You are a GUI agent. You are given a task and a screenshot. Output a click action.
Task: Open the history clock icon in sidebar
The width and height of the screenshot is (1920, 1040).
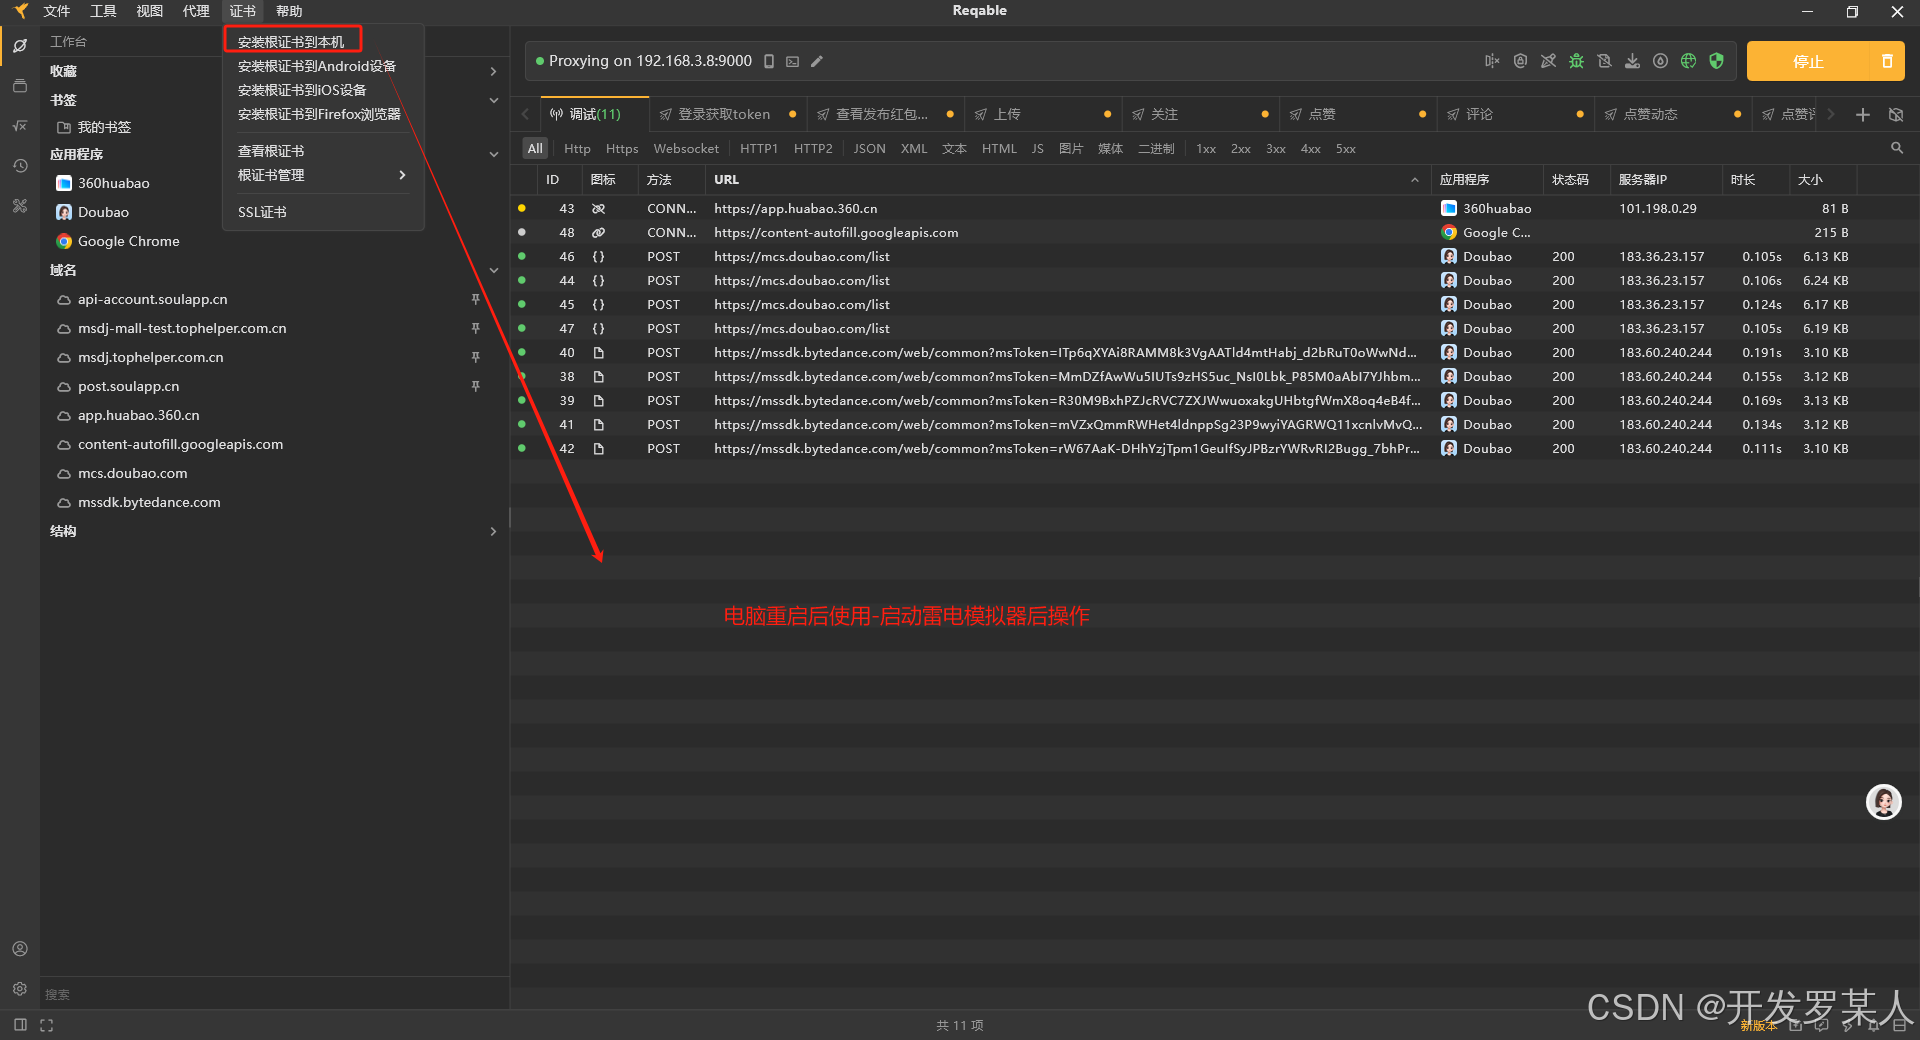20,166
